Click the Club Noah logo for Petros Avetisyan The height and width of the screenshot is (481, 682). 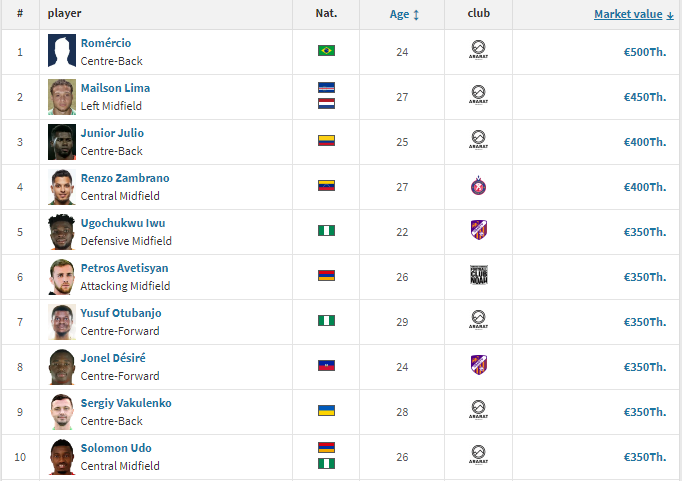point(478,275)
